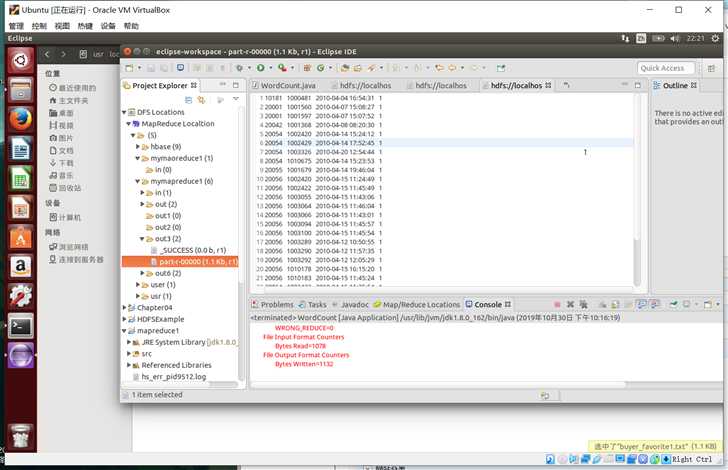Toggle Link with Editor in Project Explorer

click(x=201, y=100)
